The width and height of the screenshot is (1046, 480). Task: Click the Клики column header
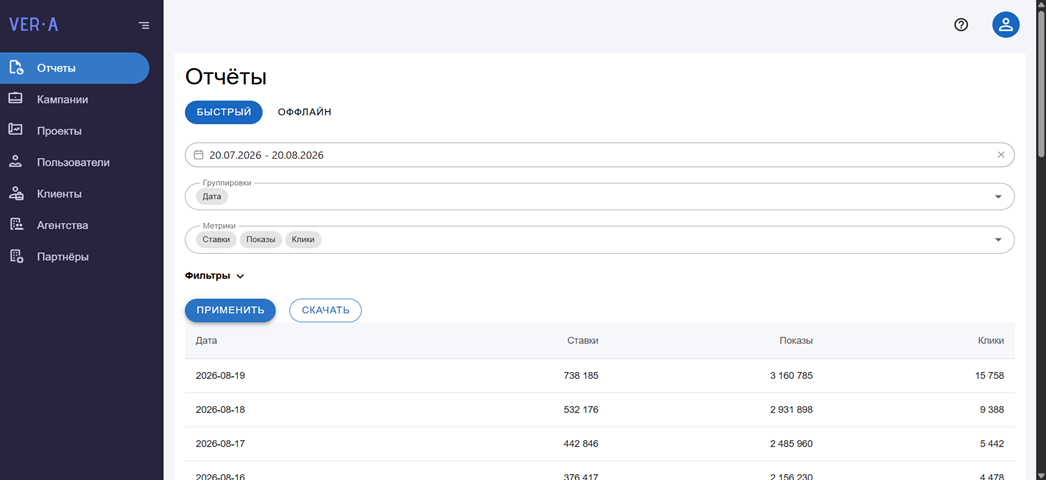[x=991, y=341]
